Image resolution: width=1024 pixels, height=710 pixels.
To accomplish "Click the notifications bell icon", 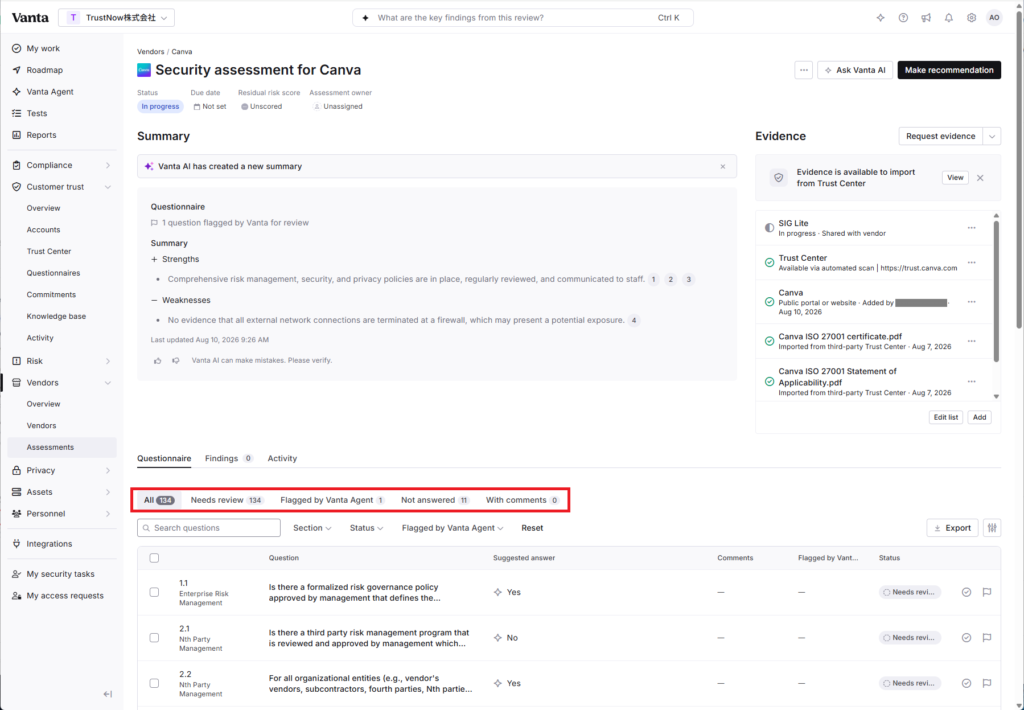I will [x=948, y=18].
